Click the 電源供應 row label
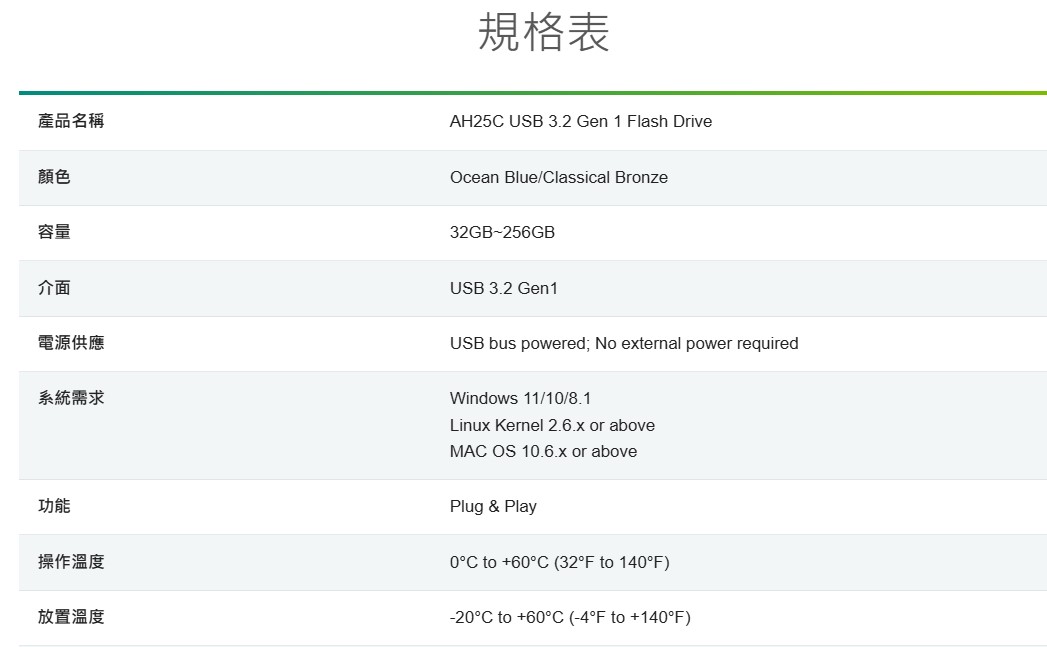 [71, 343]
